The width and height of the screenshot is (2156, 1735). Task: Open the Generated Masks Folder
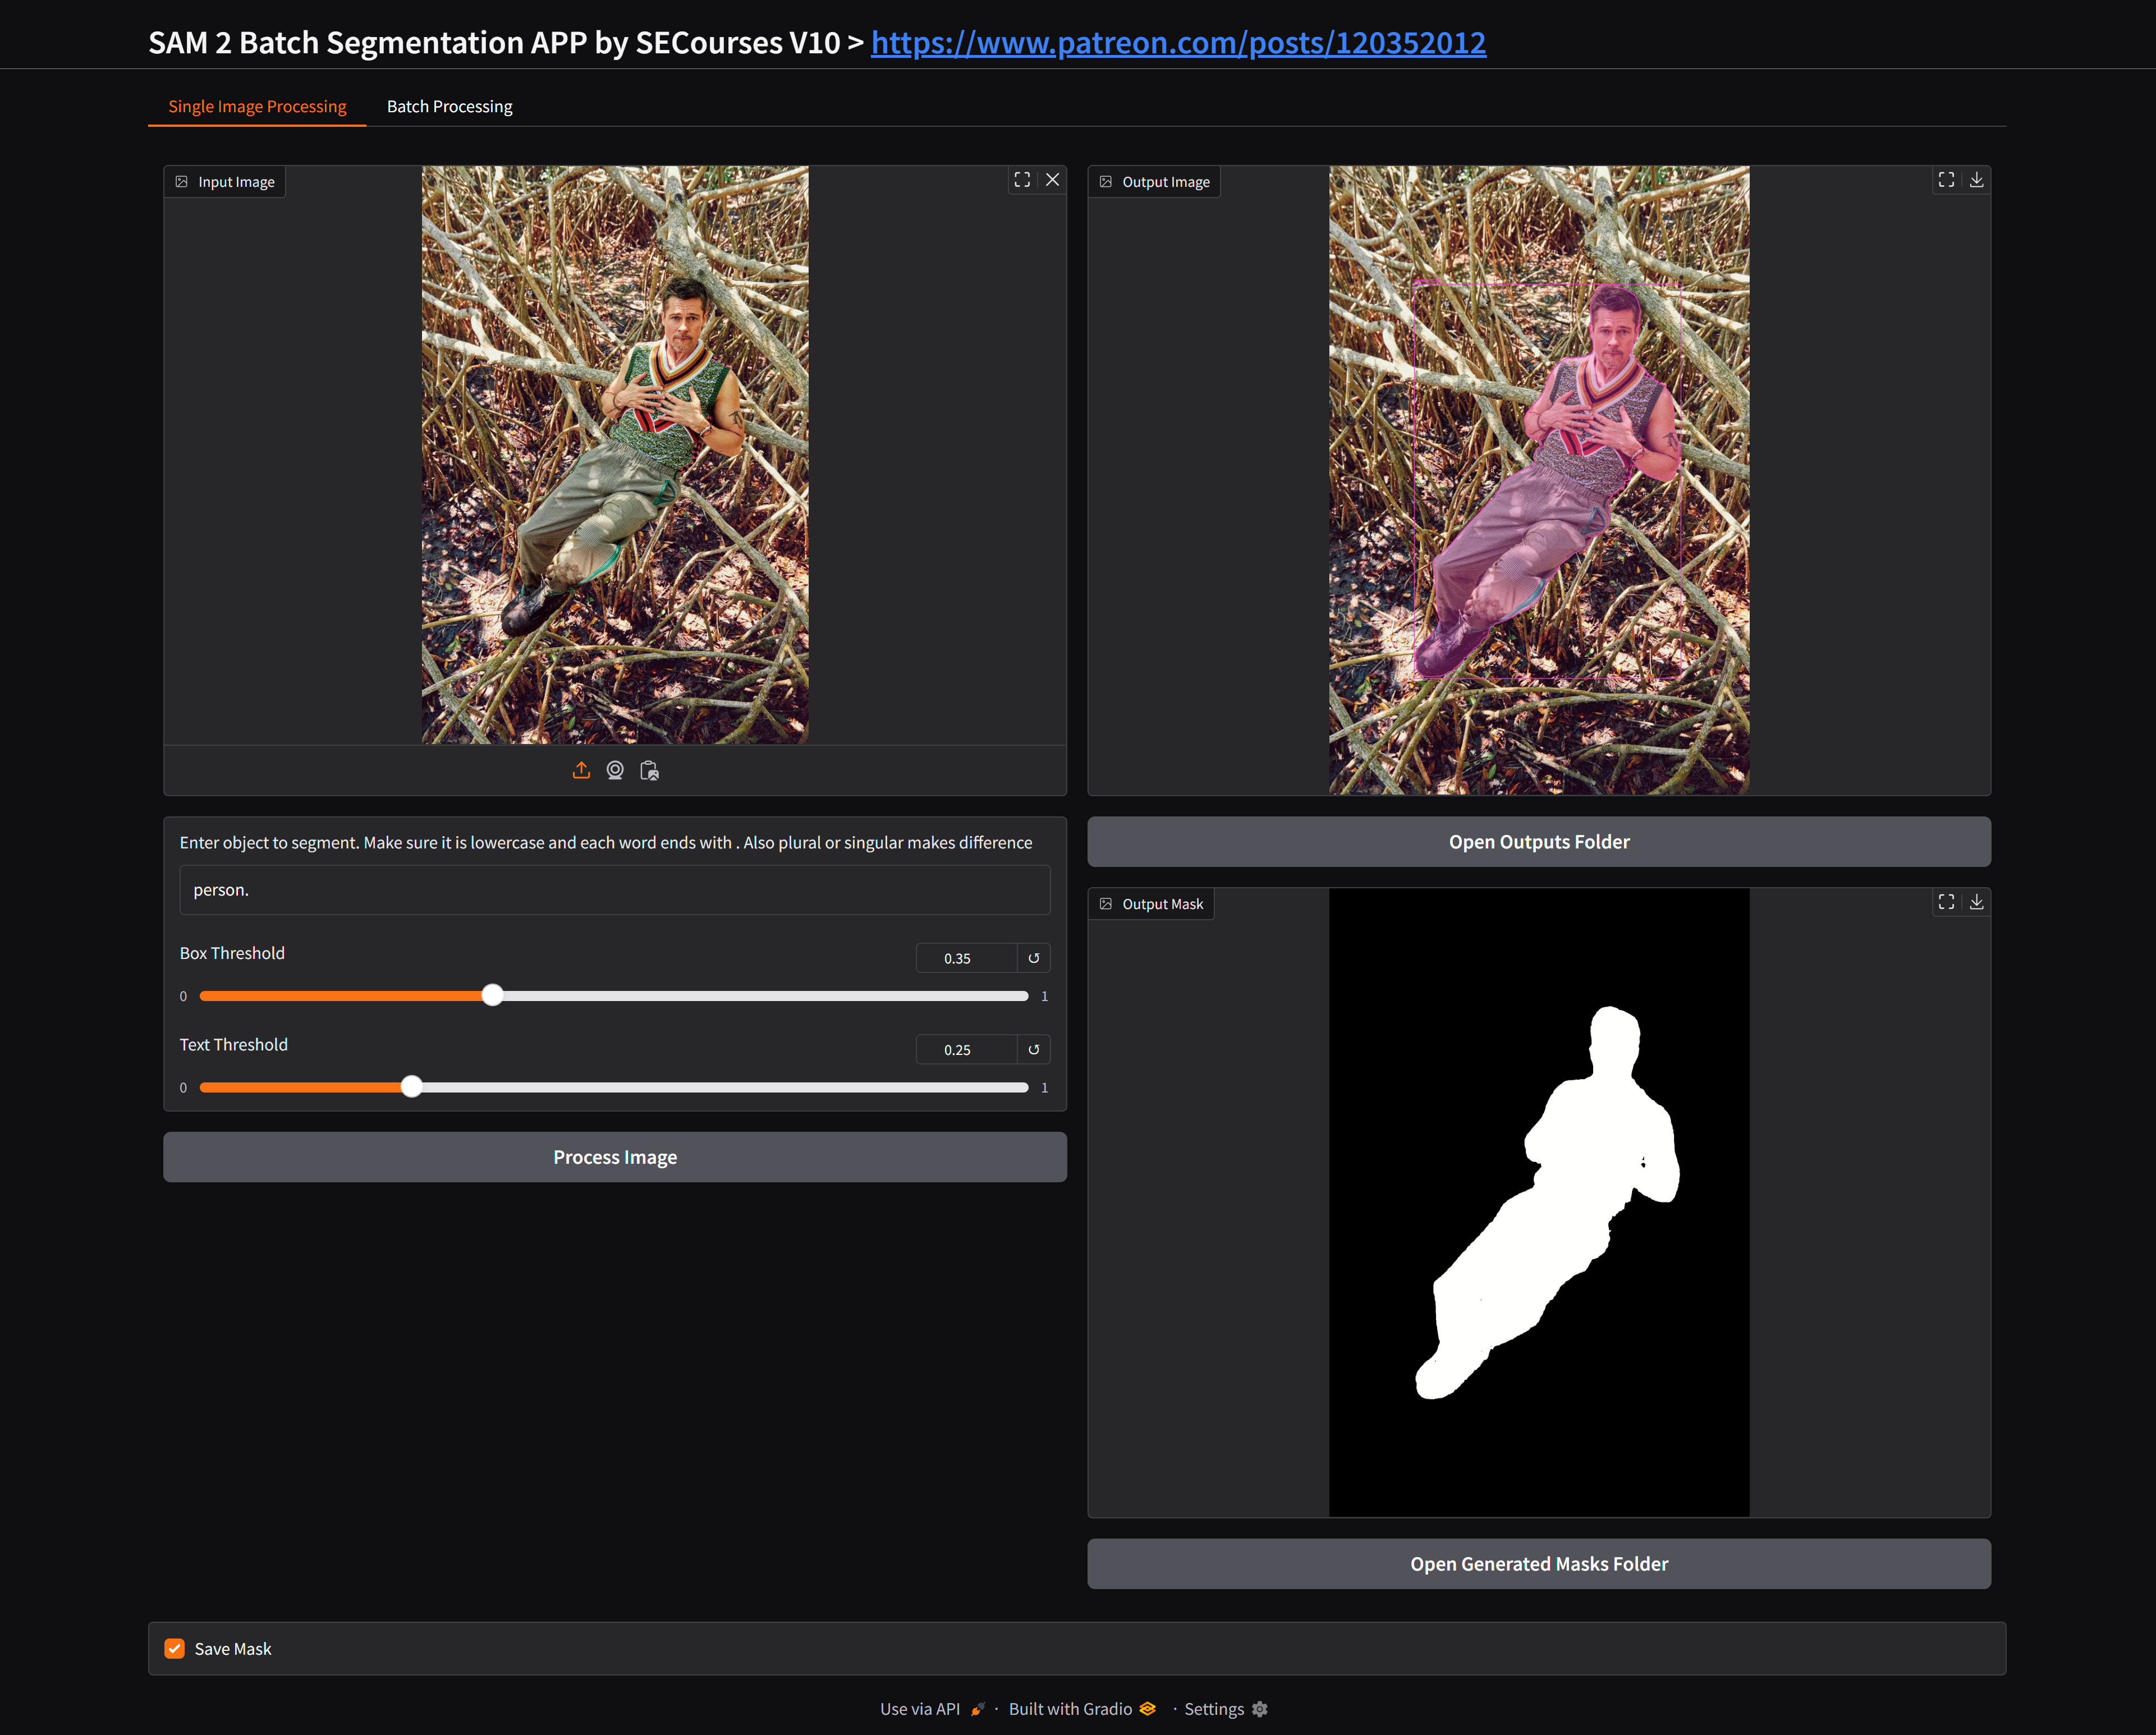tap(1538, 1563)
